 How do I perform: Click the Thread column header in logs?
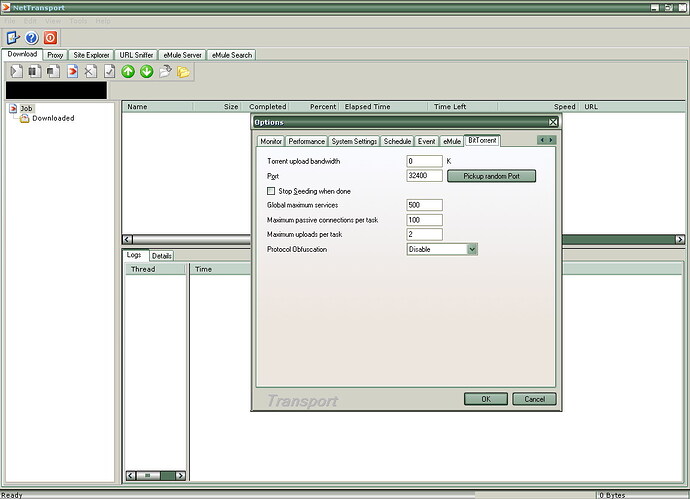pyautogui.click(x=156, y=269)
